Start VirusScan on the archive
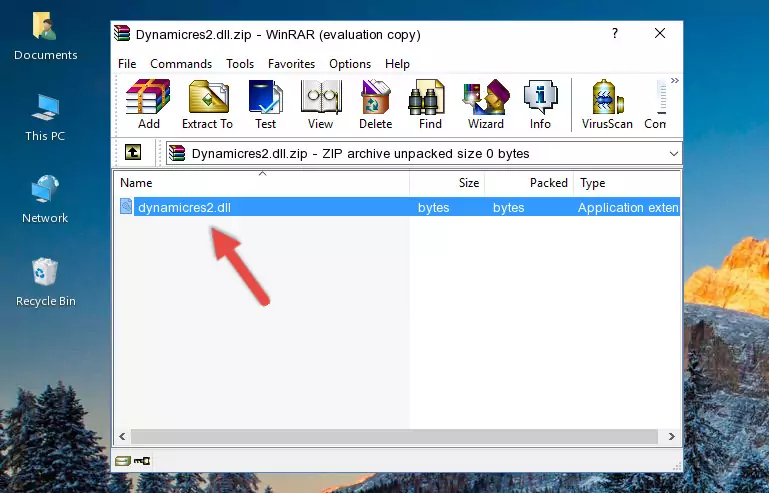769x493 pixels. (x=607, y=104)
